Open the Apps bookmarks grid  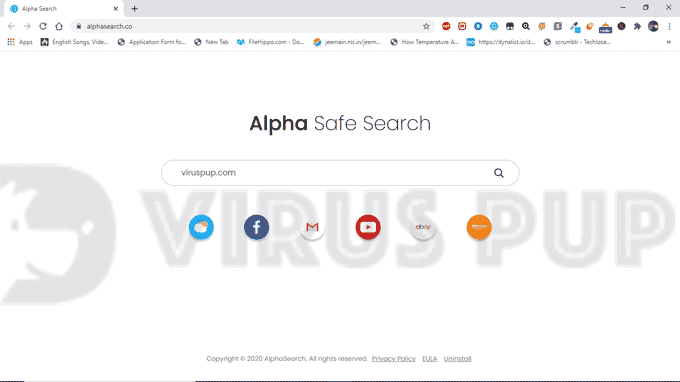pos(20,42)
